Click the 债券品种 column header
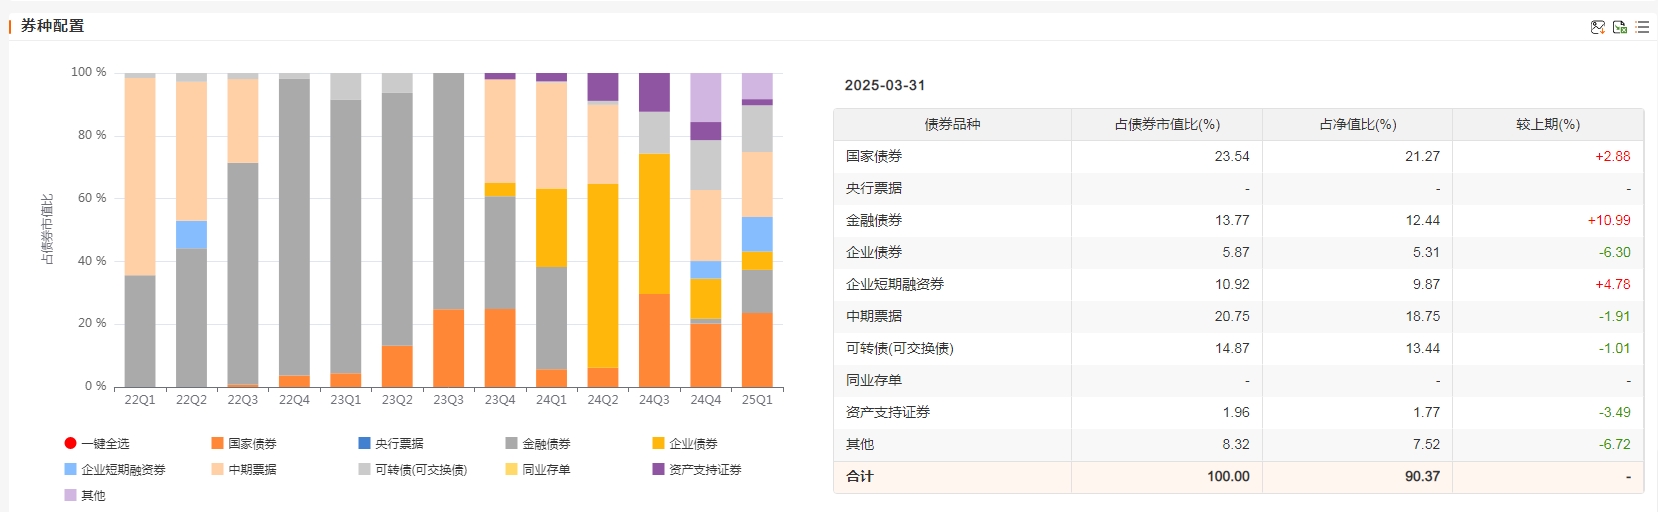 coord(952,124)
